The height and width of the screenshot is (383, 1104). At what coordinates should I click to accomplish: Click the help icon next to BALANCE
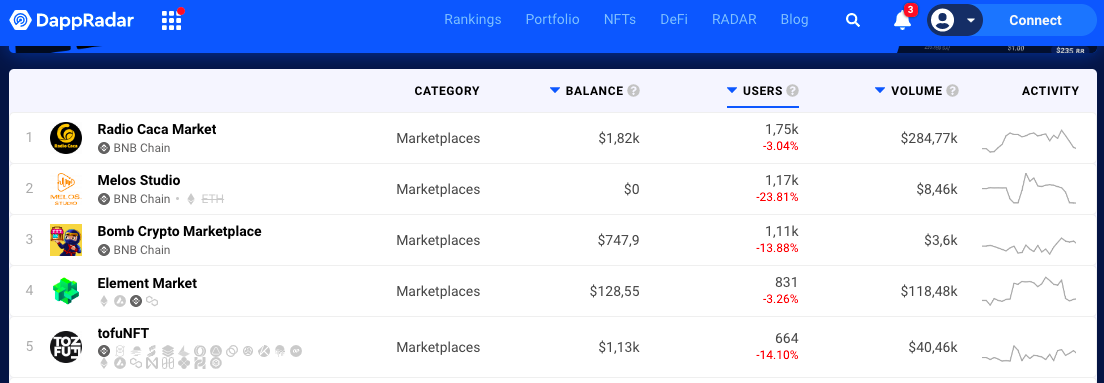point(634,91)
